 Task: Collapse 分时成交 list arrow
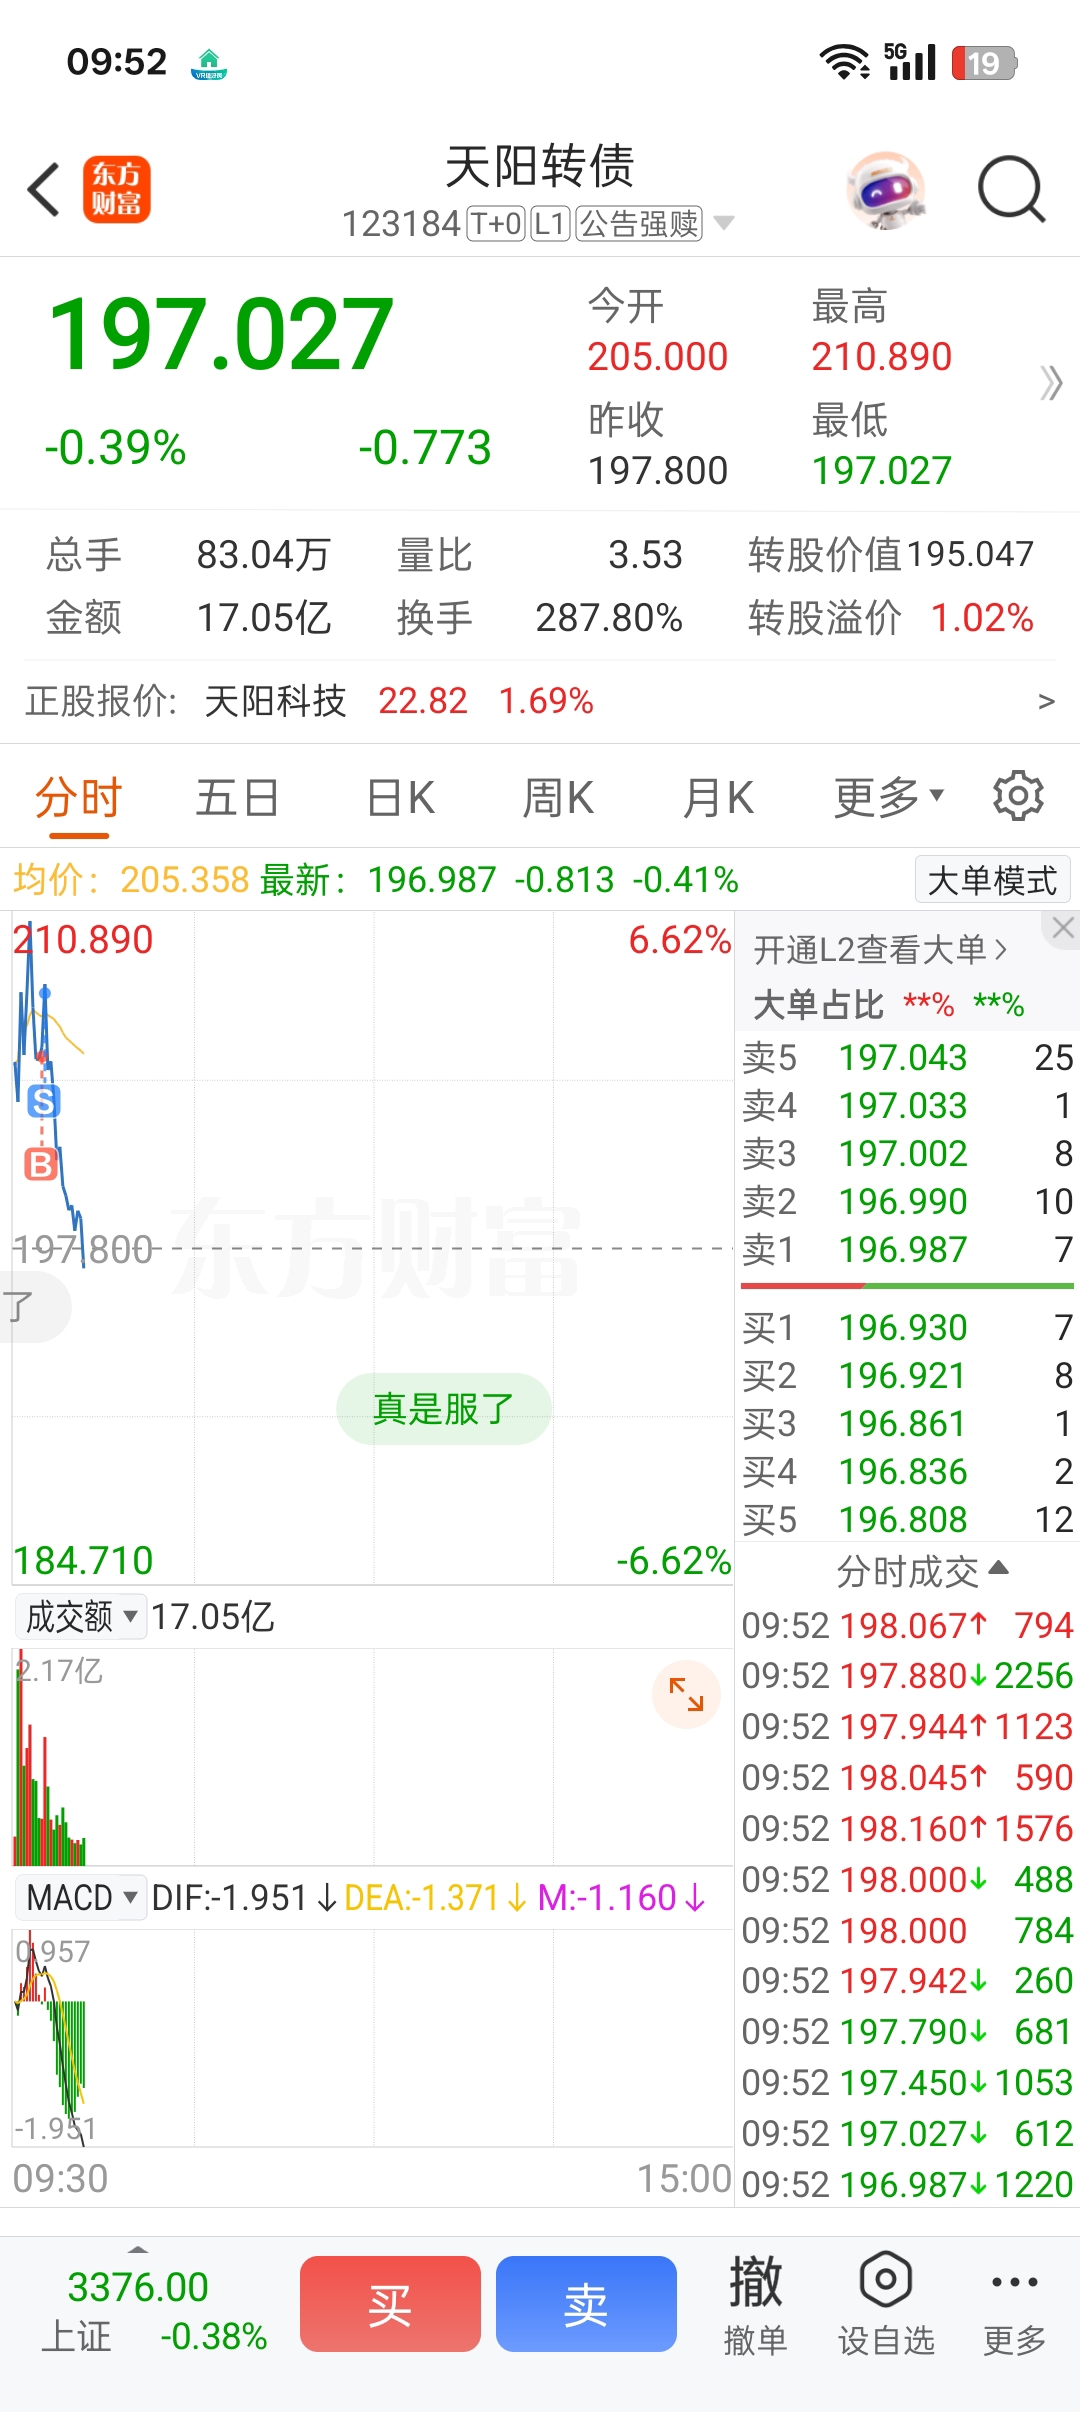998,1568
